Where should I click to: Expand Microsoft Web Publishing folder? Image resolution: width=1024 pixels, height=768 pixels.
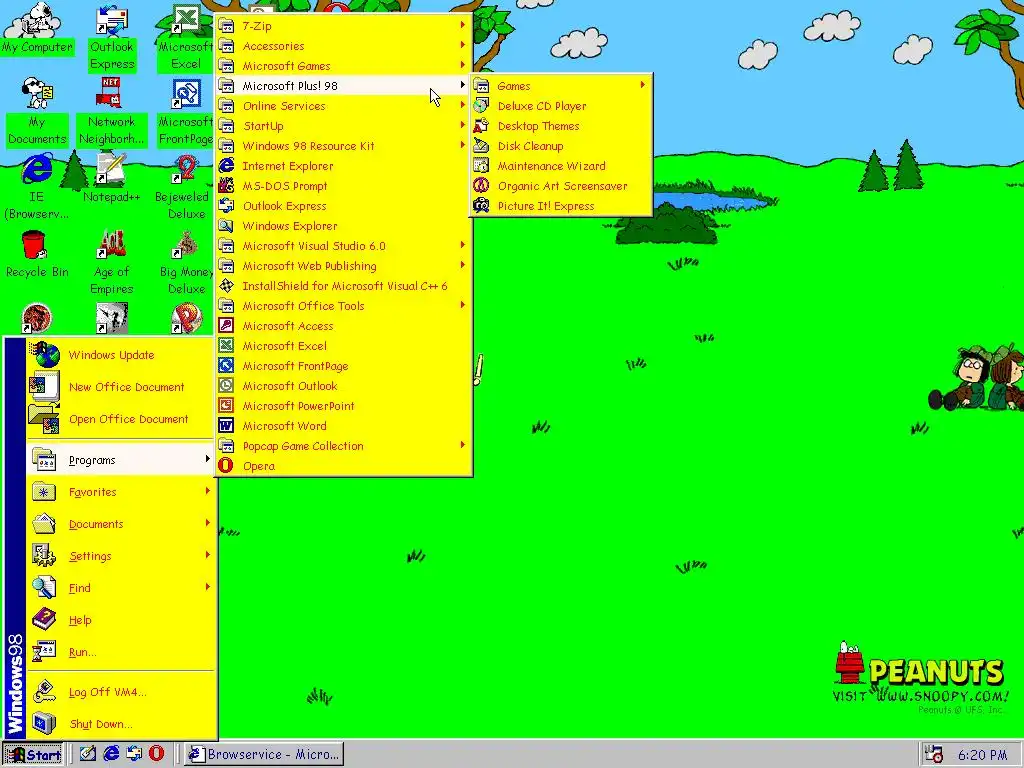344,266
